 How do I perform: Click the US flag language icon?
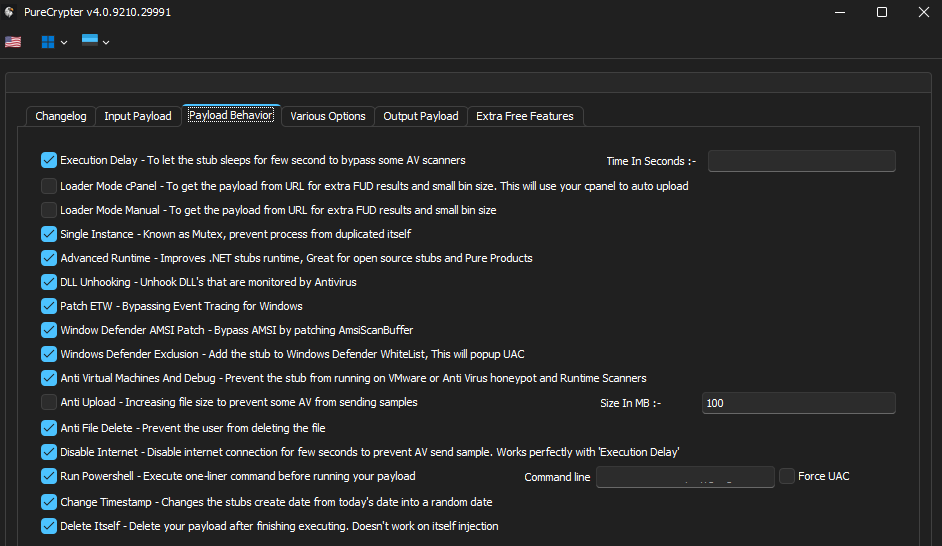click(x=13, y=42)
